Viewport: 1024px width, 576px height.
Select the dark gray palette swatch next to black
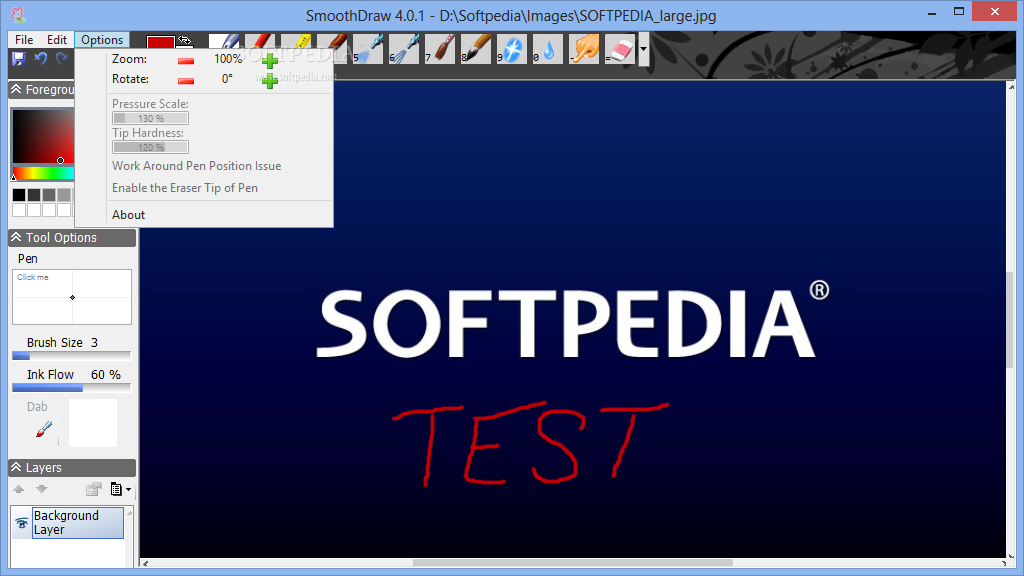click(34, 195)
